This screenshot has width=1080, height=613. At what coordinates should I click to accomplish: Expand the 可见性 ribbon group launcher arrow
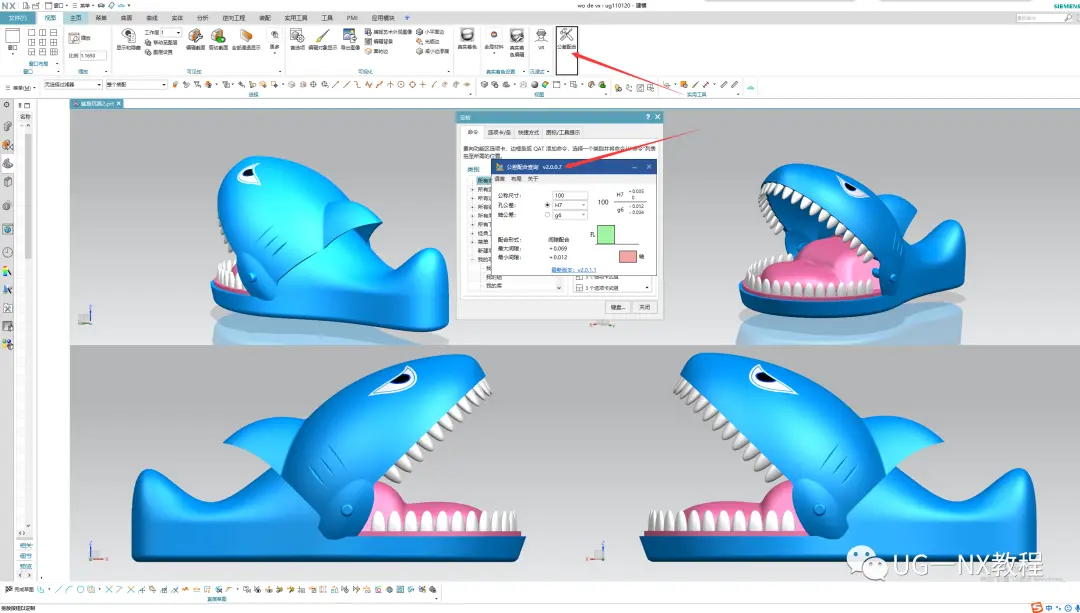click(280, 72)
